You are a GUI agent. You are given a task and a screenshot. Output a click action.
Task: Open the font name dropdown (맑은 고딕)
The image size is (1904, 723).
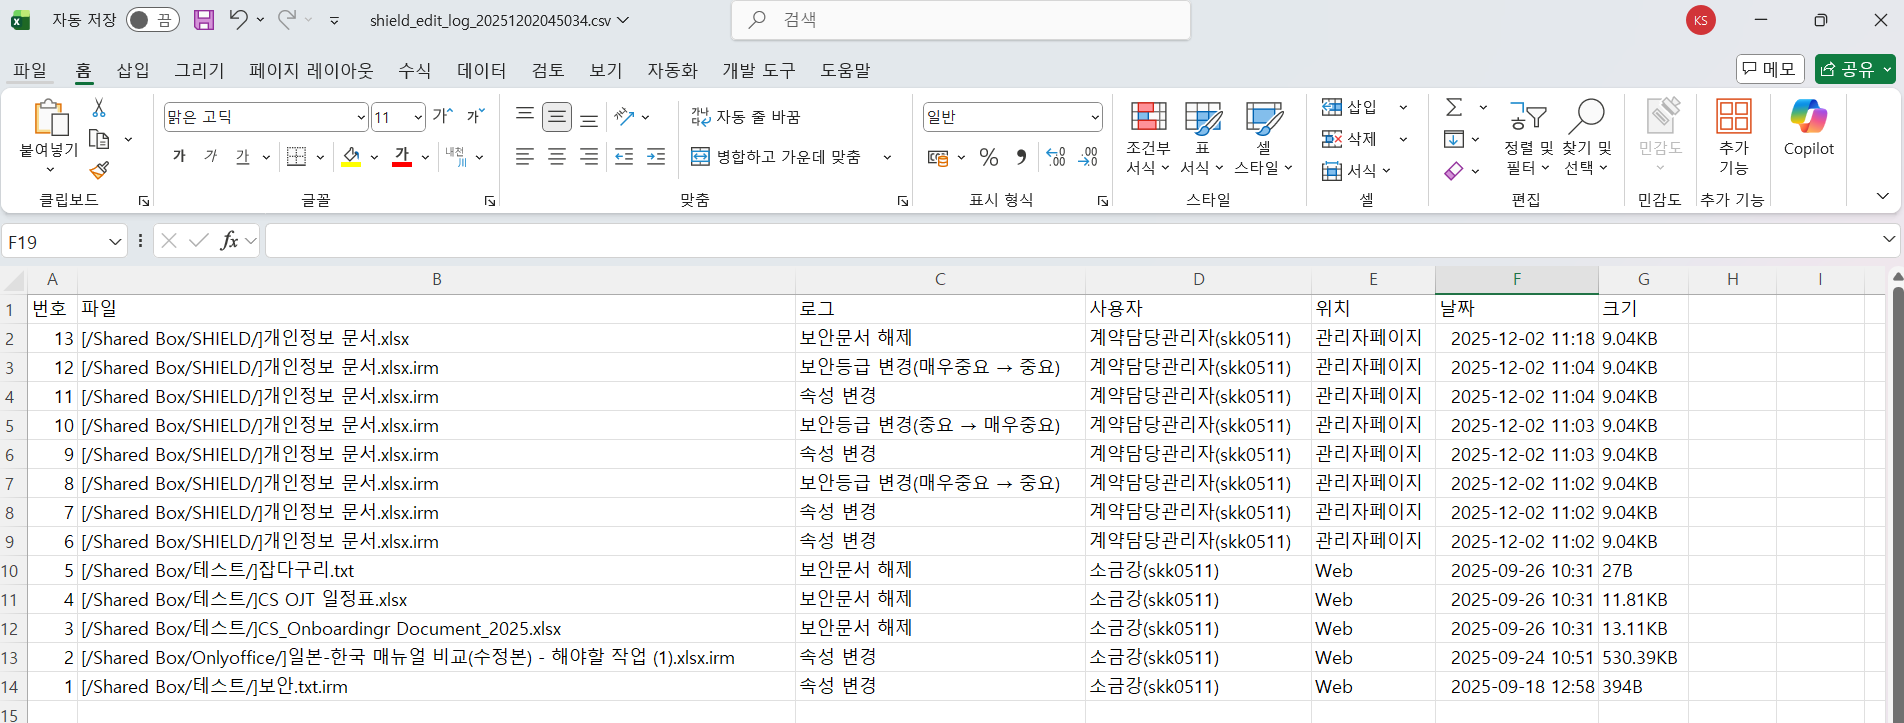(360, 117)
